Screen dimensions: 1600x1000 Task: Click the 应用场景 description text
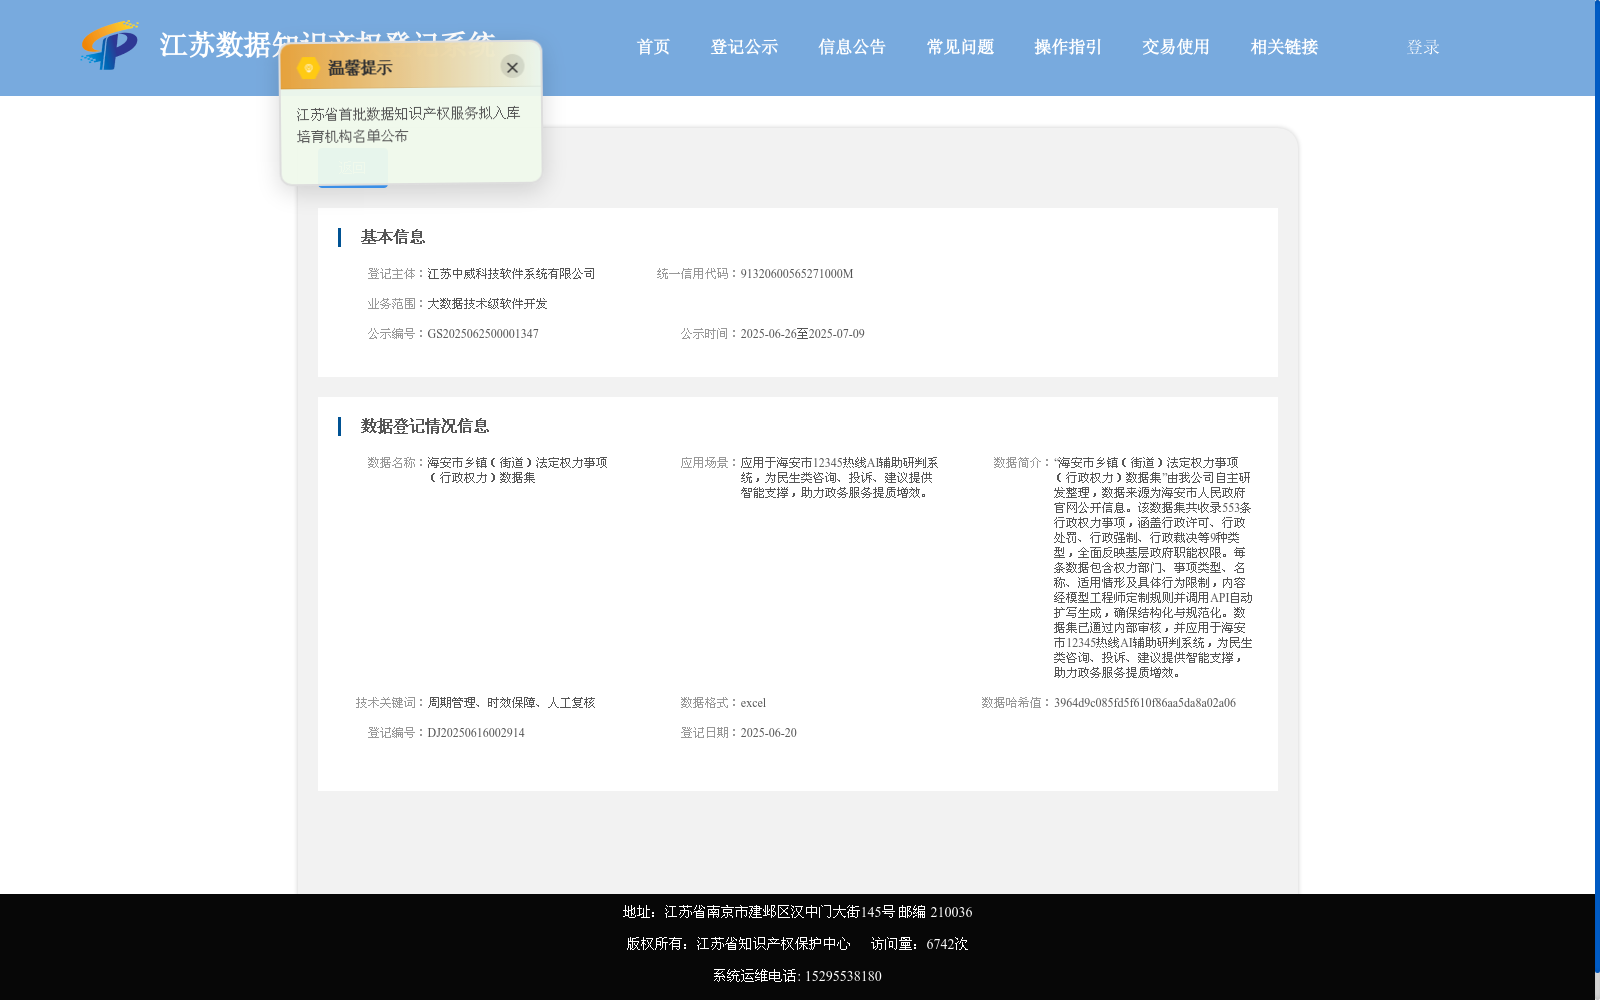839,478
